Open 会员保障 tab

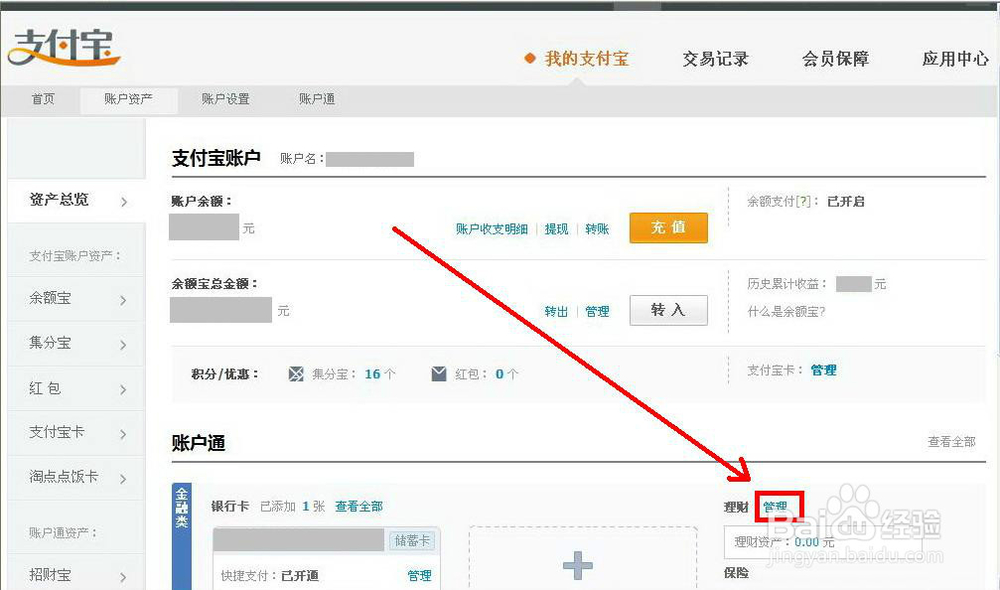tap(835, 59)
